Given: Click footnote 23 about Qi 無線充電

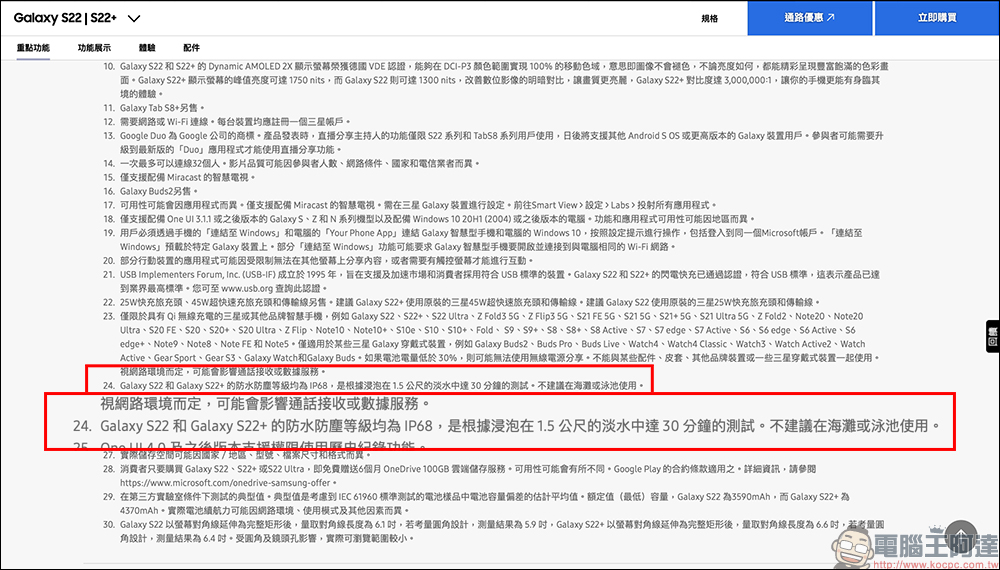Looking at the screenshot, I should (x=502, y=344).
